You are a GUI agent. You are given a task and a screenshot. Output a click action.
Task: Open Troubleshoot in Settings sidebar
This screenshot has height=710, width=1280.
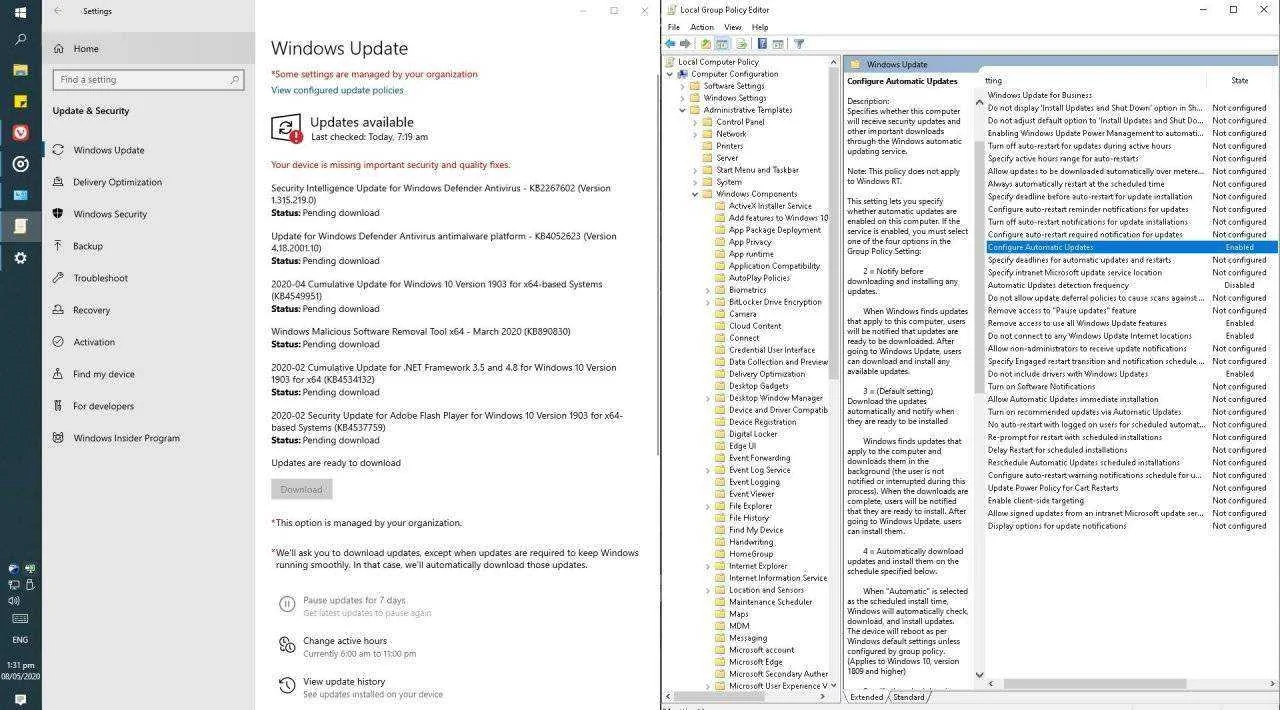click(100, 278)
